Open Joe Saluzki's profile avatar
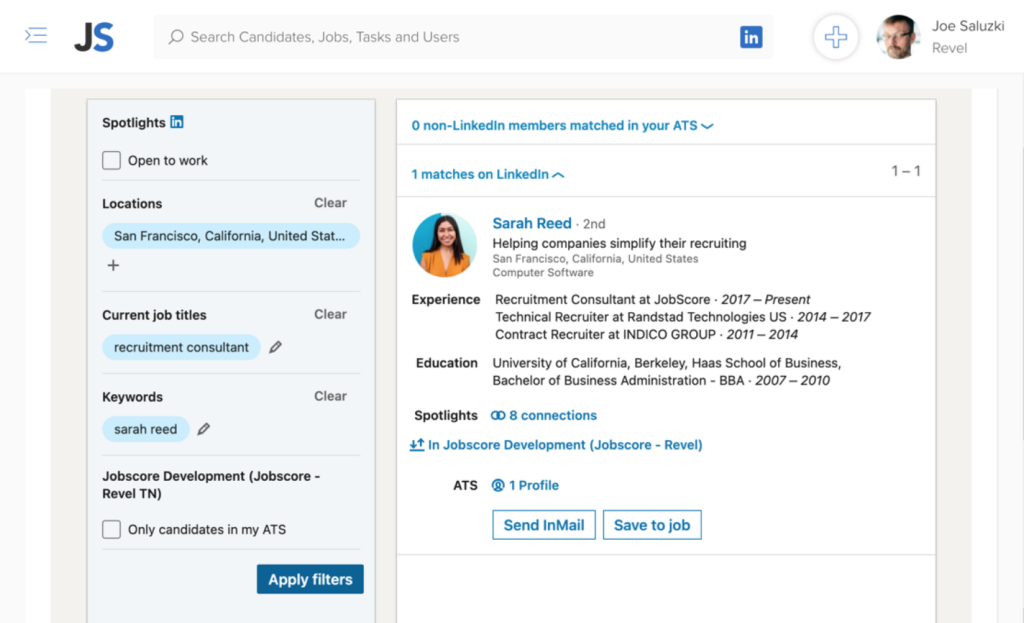 tap(899, 37)
